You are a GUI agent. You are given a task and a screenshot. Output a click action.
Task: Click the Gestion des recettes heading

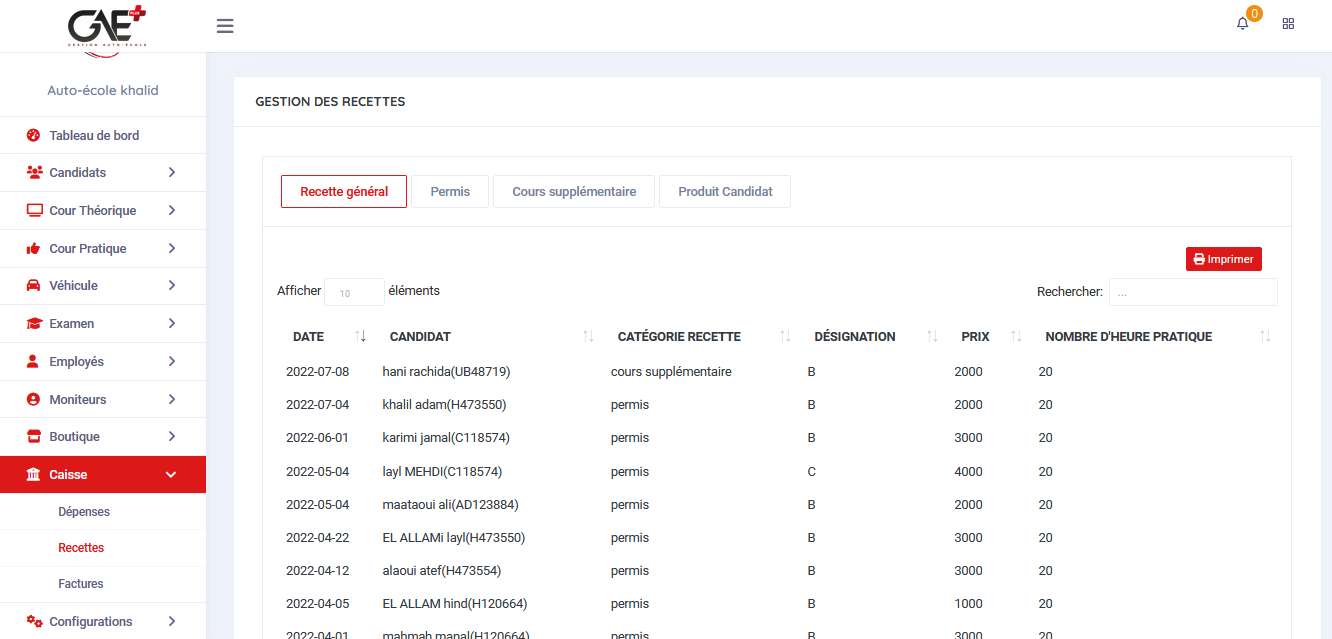point(330,101)
